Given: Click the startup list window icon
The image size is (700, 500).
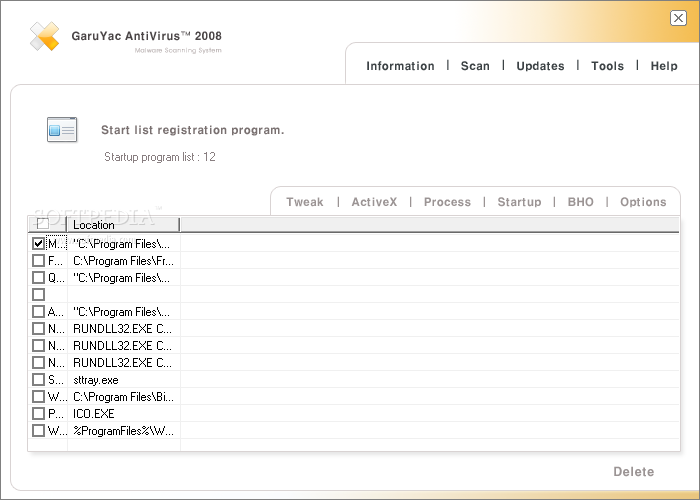Looking at the screenshot, I should [x=62, y=129].
